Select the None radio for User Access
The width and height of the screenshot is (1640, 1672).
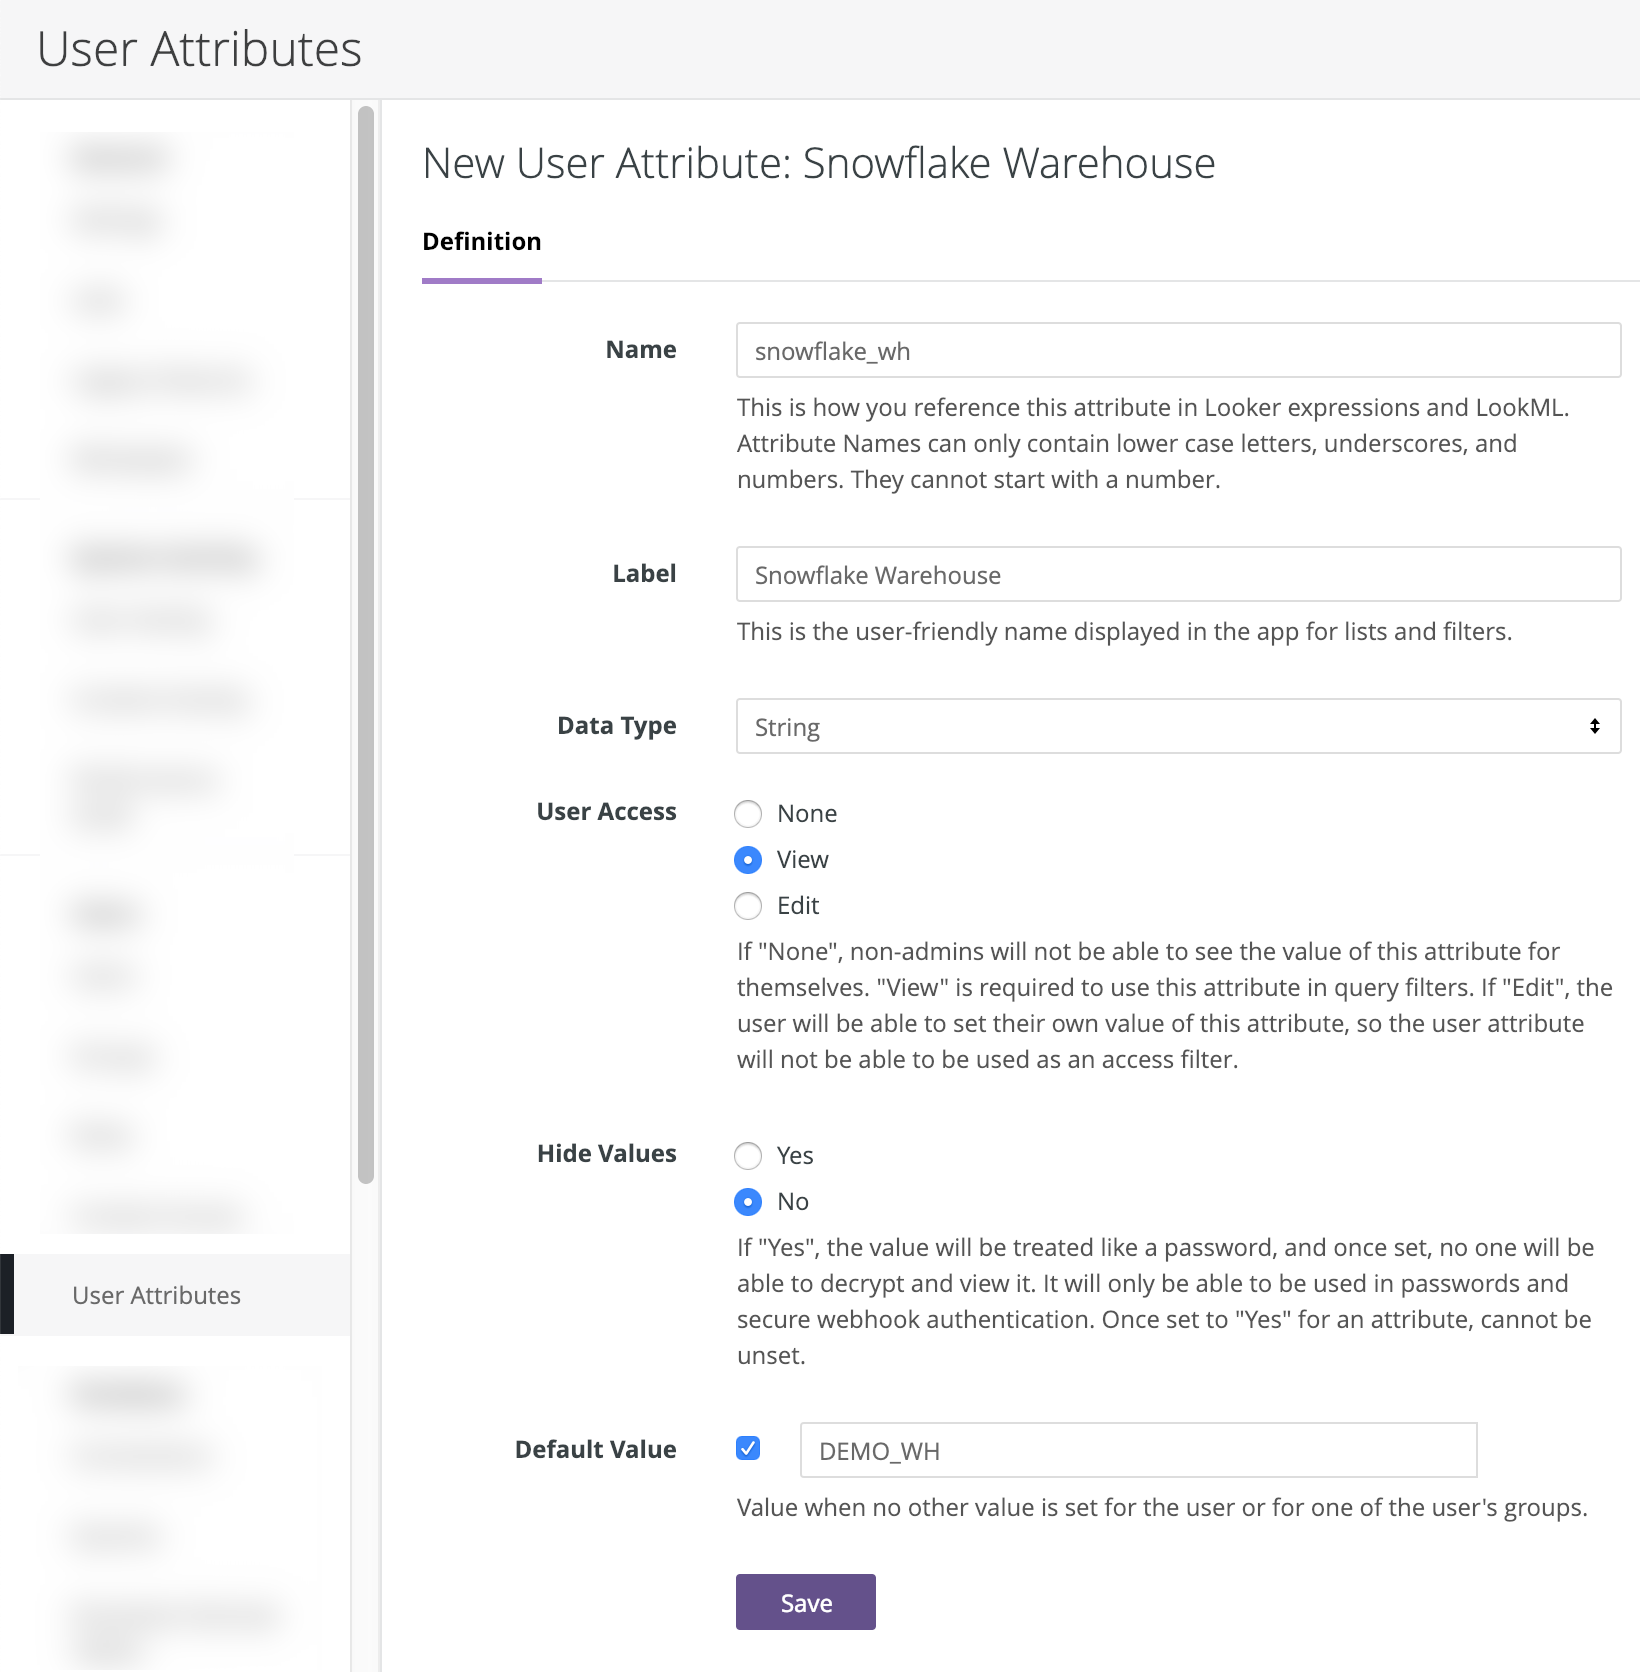[x=748, y=814]
